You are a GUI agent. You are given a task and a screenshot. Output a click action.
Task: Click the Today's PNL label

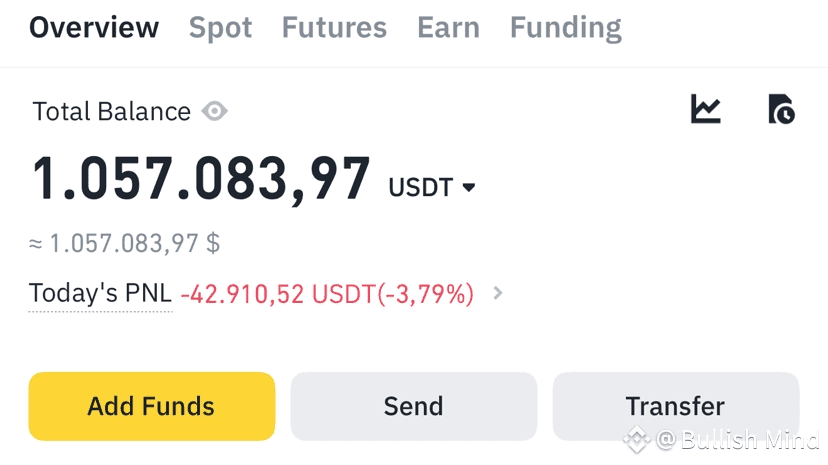100,294
